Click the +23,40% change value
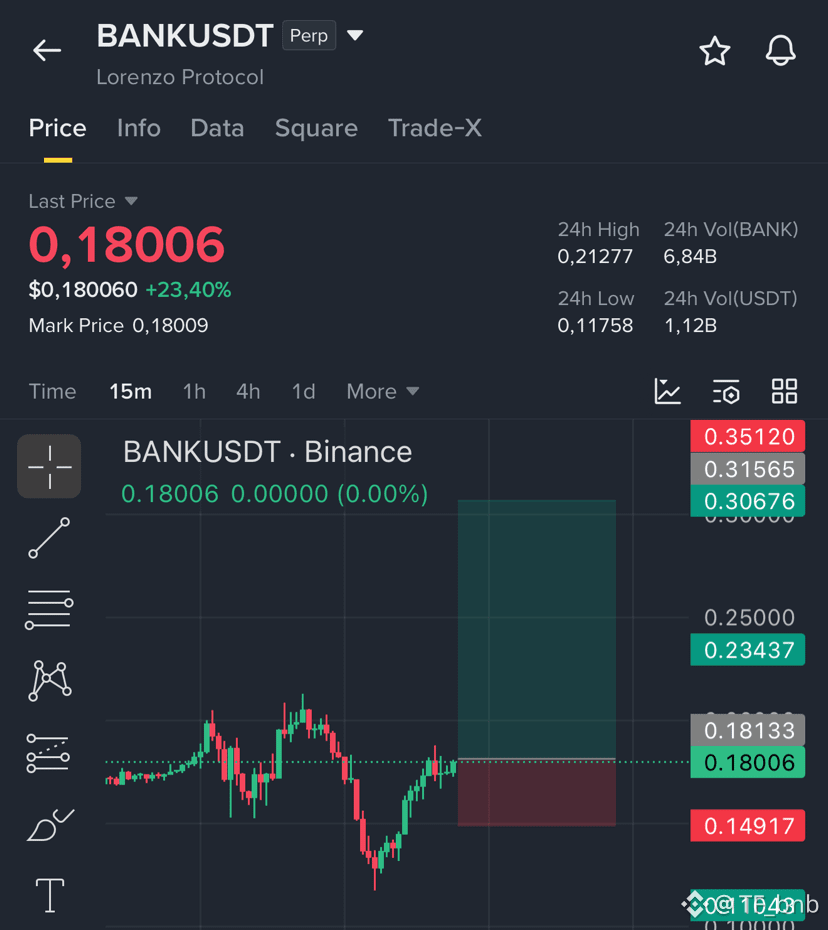Screen dimensions: 828x930 (x=188, y=290)
